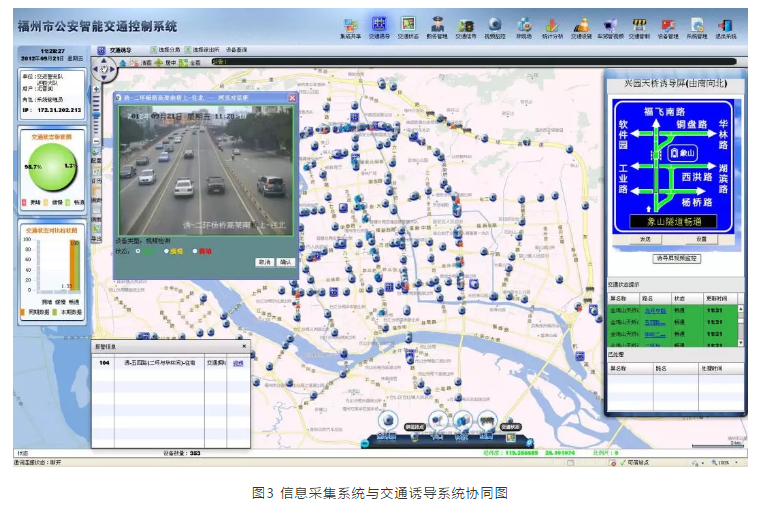Open the 设备管理 toolbar icon
Viewport: 768px width, 514px height.
click(x=667, y=24)
